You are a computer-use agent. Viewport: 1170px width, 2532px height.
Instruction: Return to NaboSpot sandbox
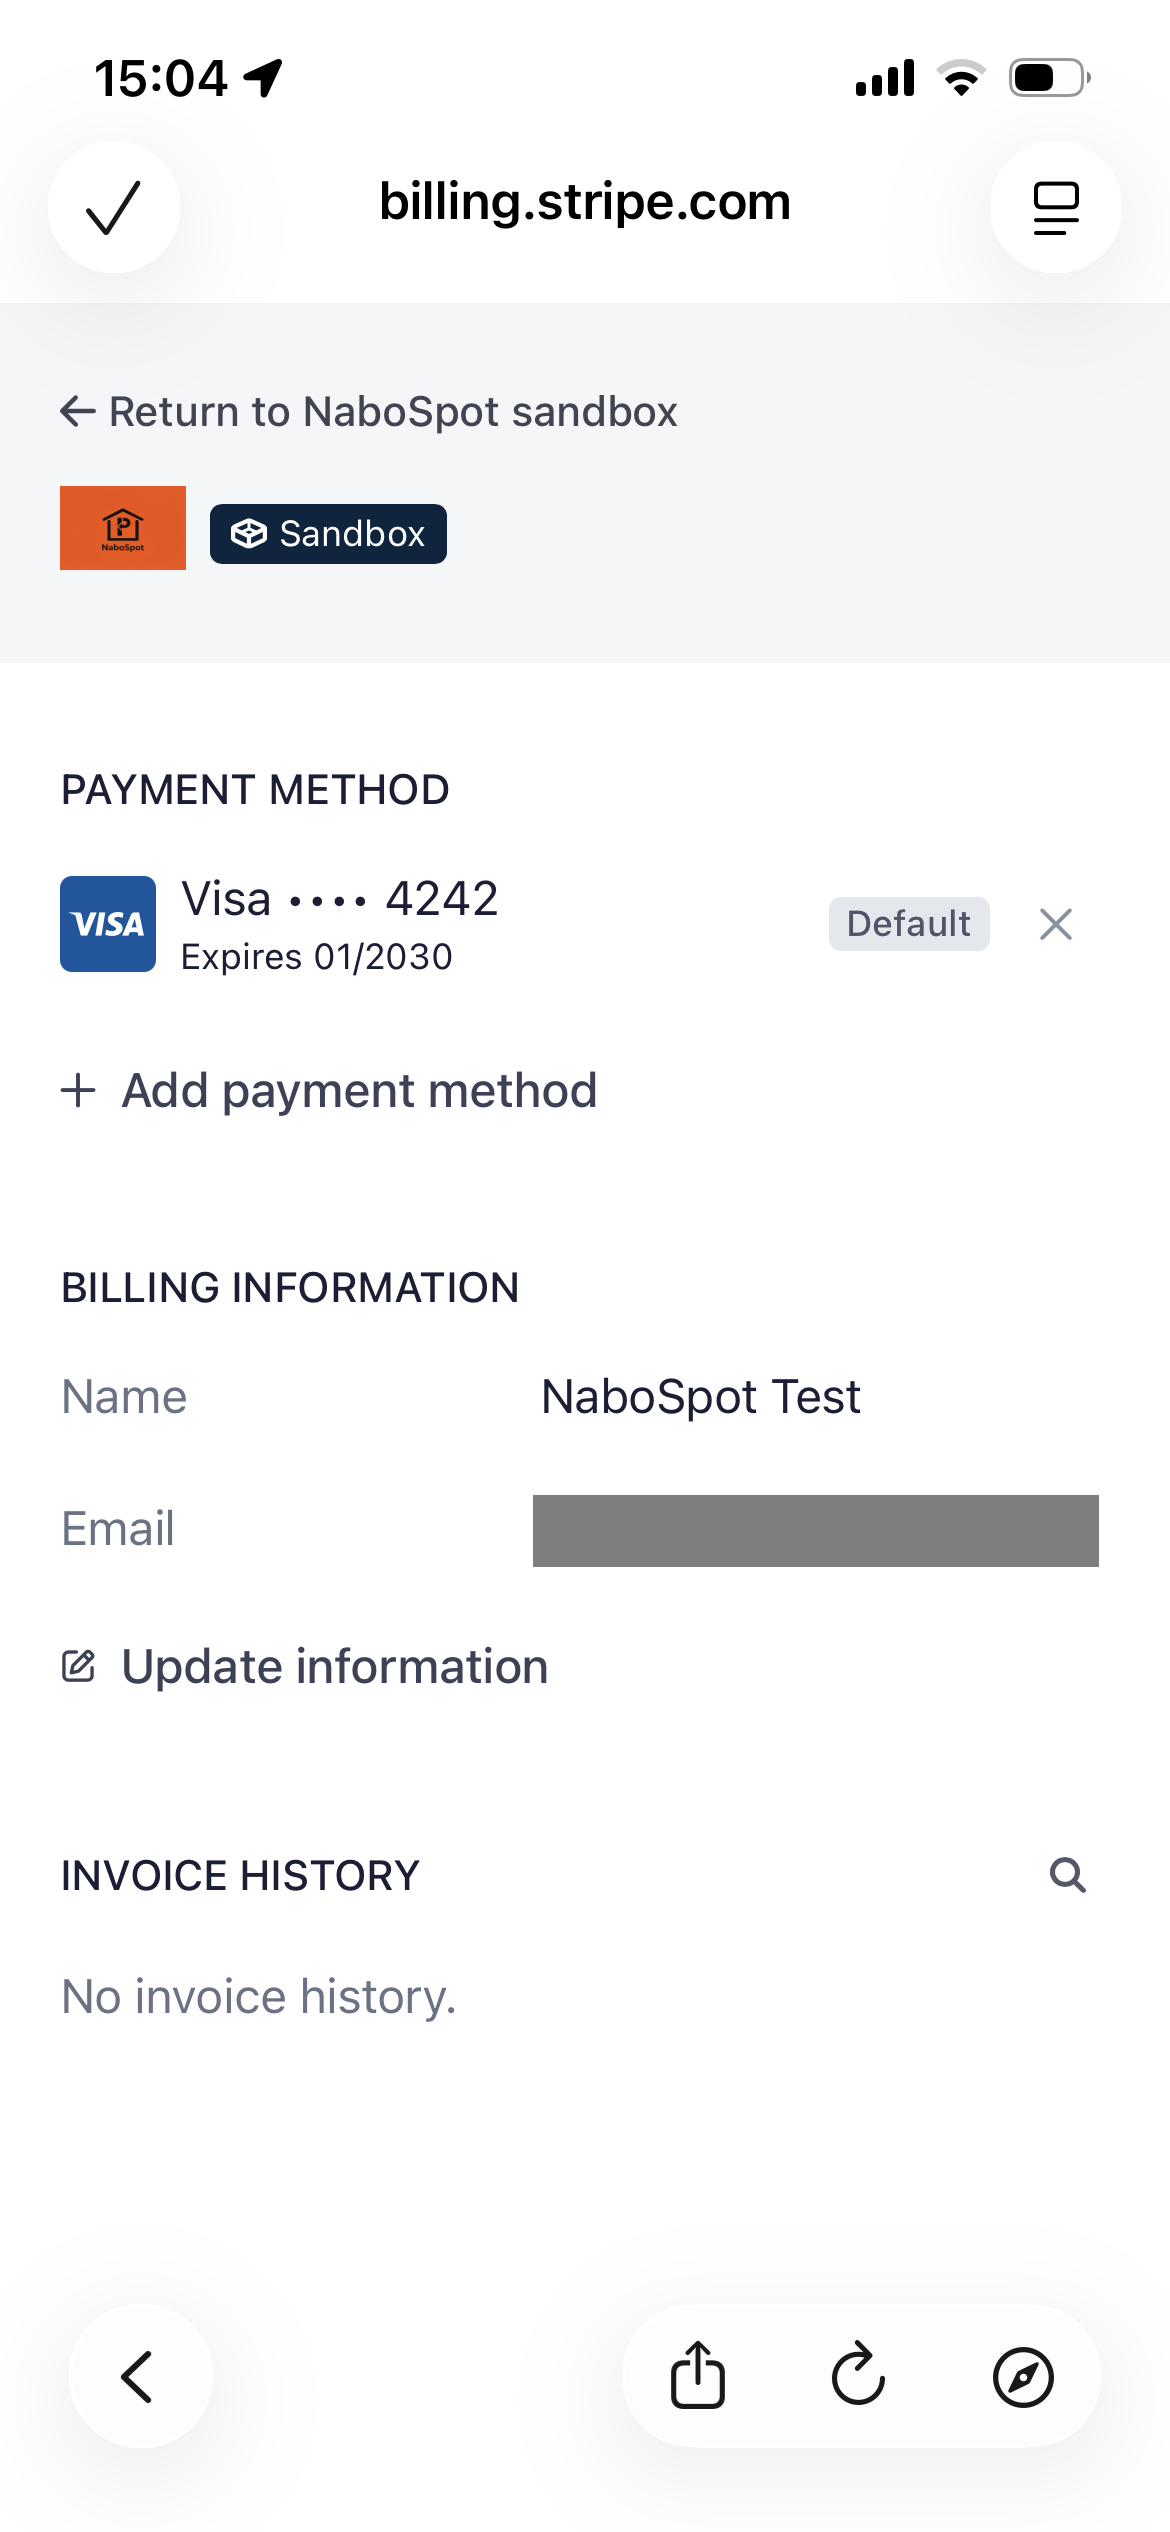(x=392, y=412)
